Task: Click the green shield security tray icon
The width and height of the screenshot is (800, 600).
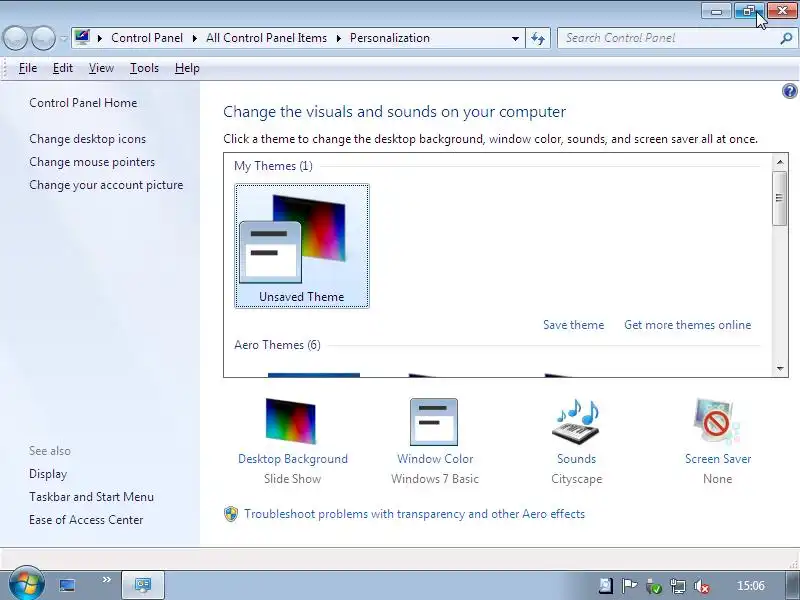Action: click(x=654, y=586)
